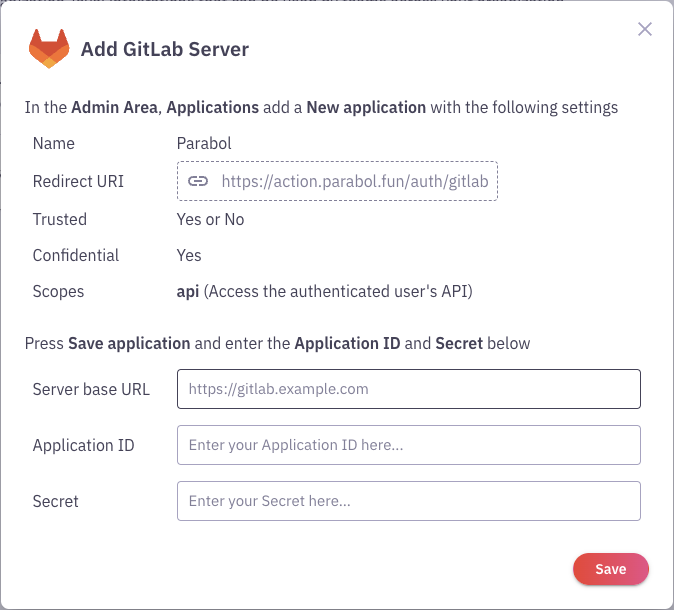The image size is (674, 610).
Task: Click the "Redirect URI" label
Action: (78, 182)
